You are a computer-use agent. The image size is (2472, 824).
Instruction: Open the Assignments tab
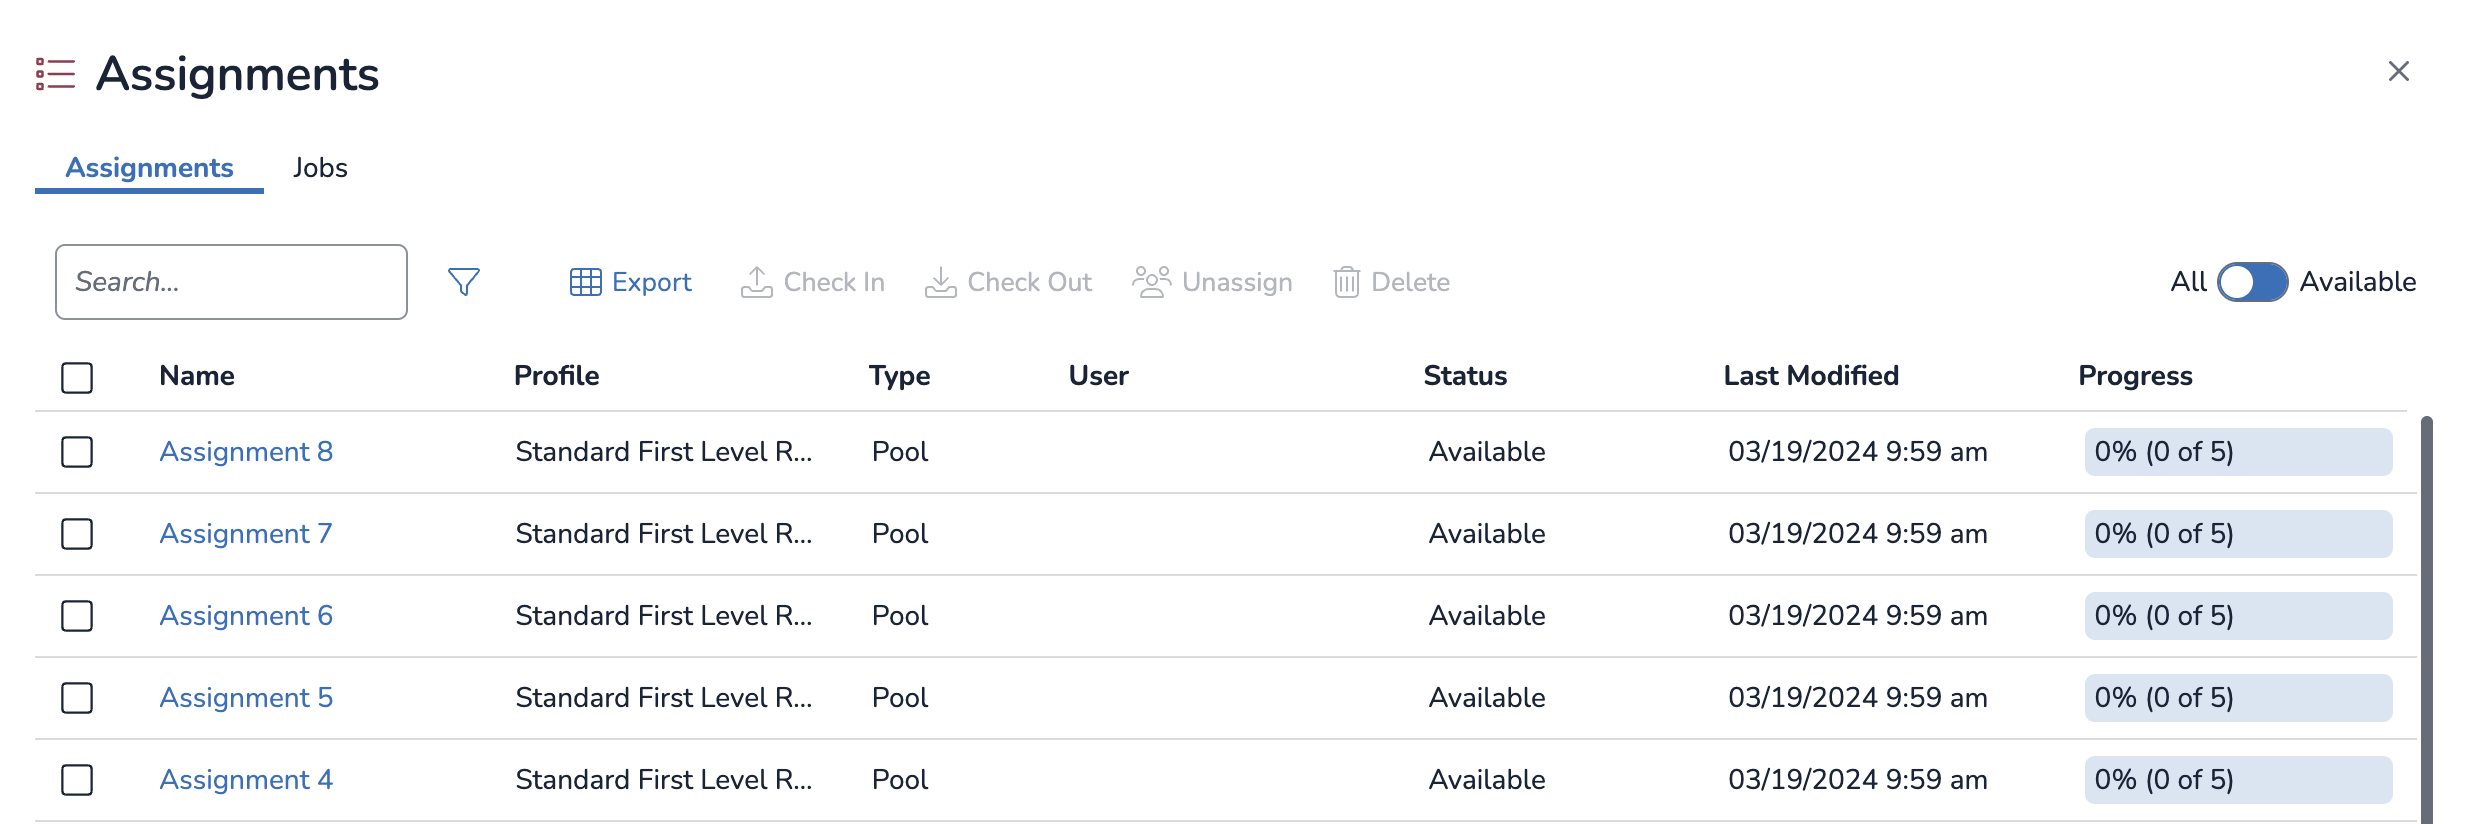coord(149,168)
